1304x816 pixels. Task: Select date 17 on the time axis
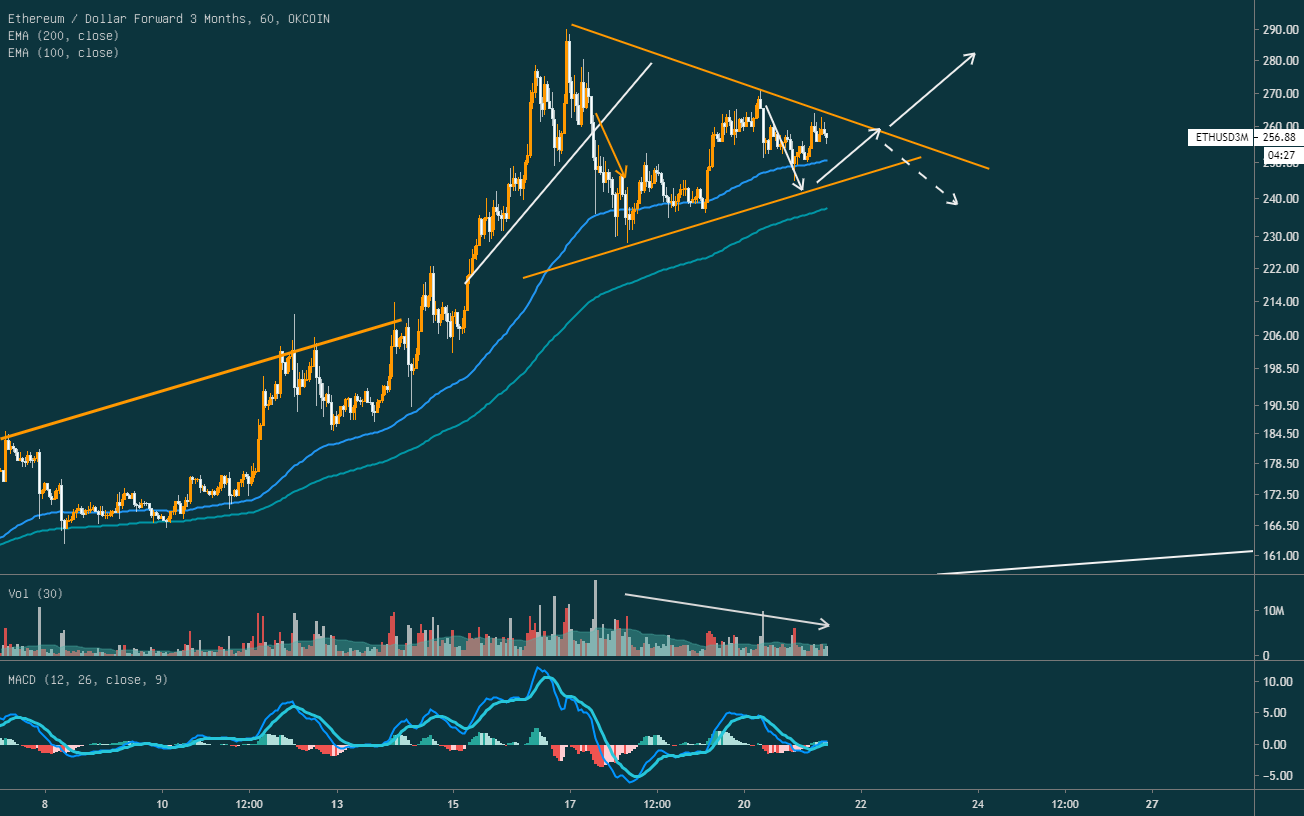pos(570,804)
